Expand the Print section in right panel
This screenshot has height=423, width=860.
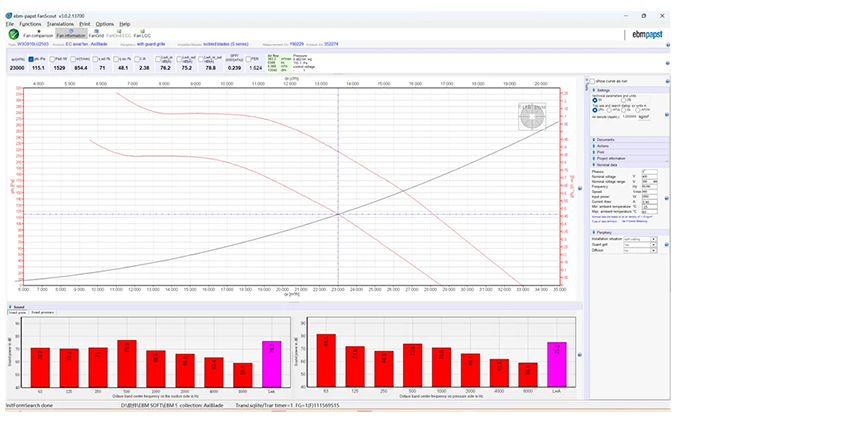pyautogui.click(x=630, y=152)
